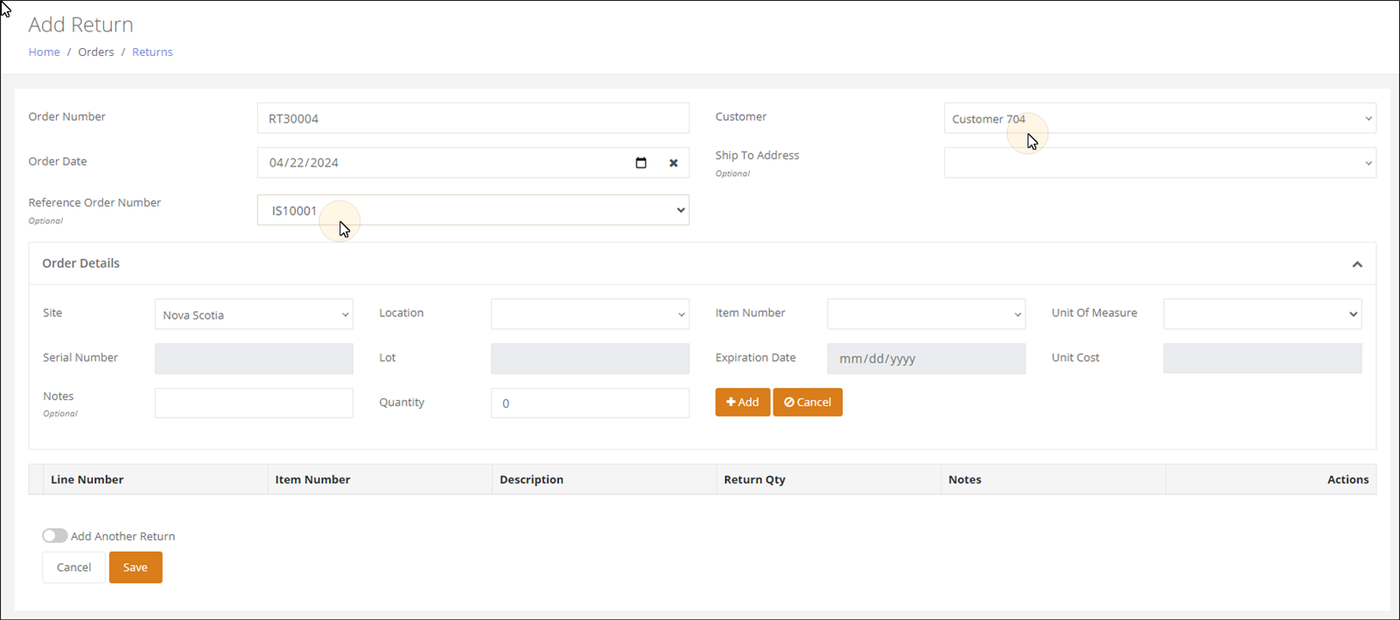
Task: Click the Serial Number field
Action: click(x=254, y=359)
